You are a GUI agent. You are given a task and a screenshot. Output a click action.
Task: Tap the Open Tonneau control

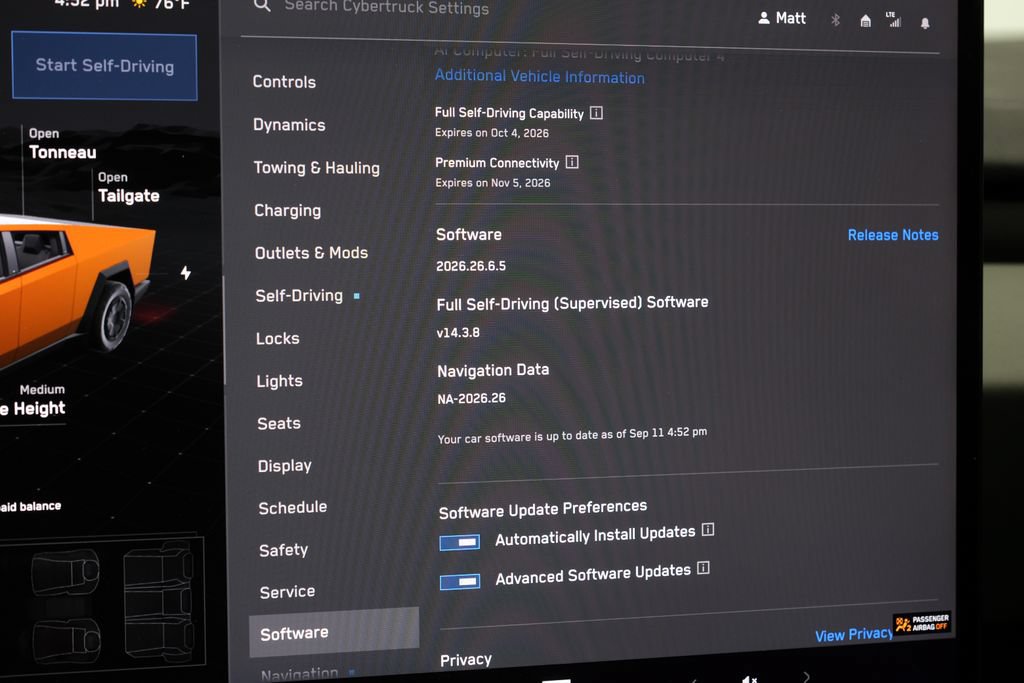pos(63,144)
